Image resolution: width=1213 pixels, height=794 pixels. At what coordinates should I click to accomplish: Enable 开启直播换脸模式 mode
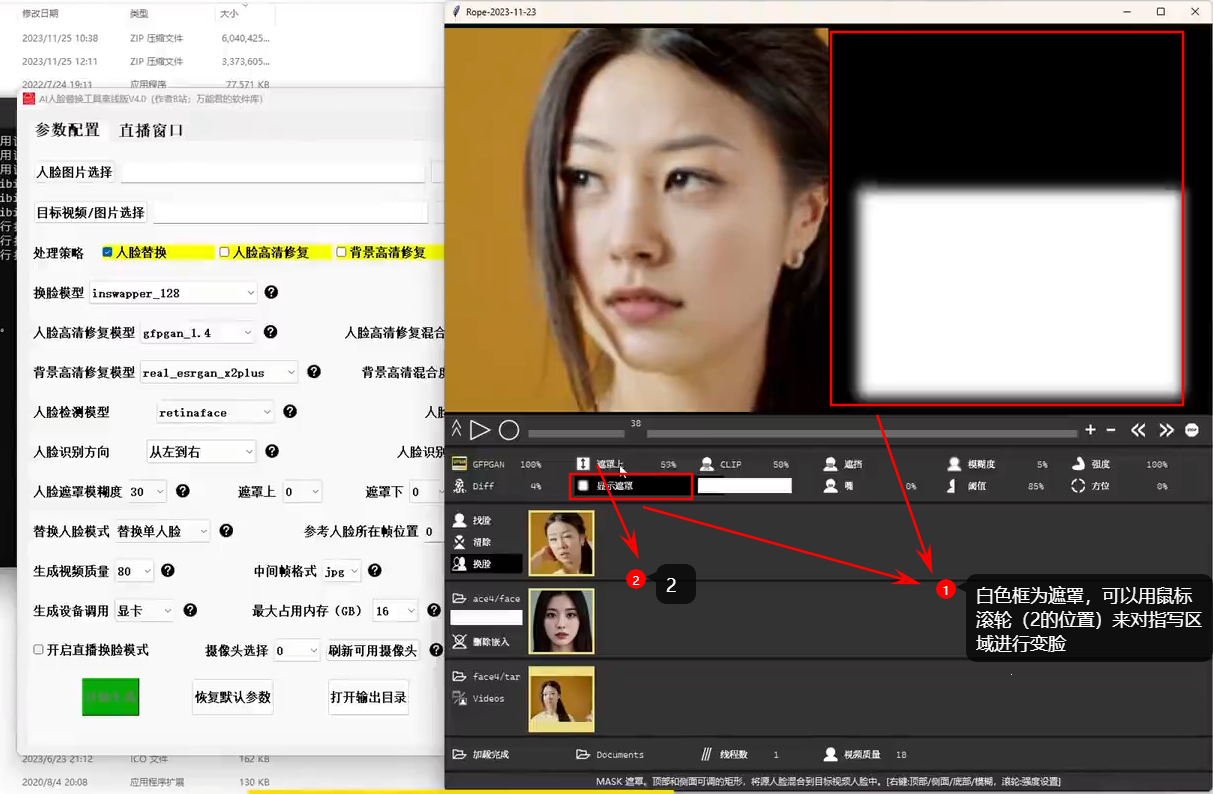coord(38,648)
